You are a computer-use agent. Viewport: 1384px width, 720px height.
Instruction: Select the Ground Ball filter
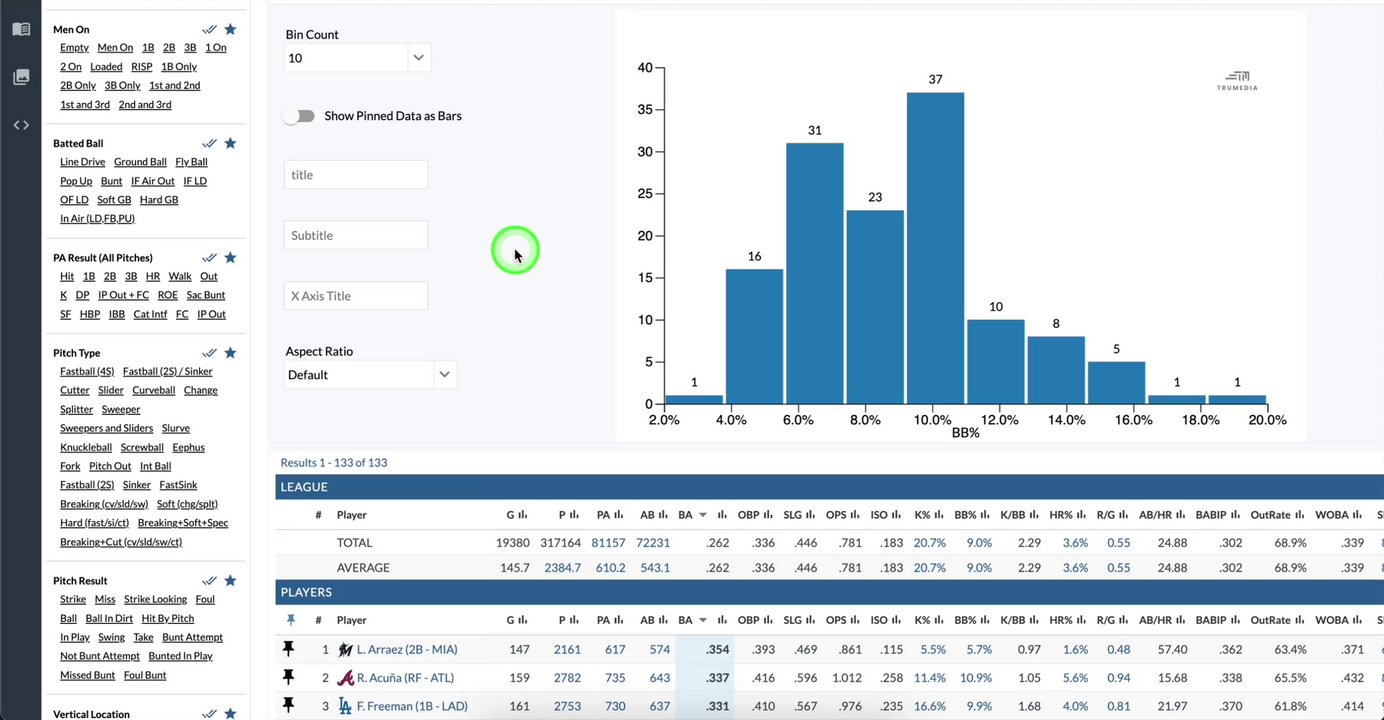(140, 162)
